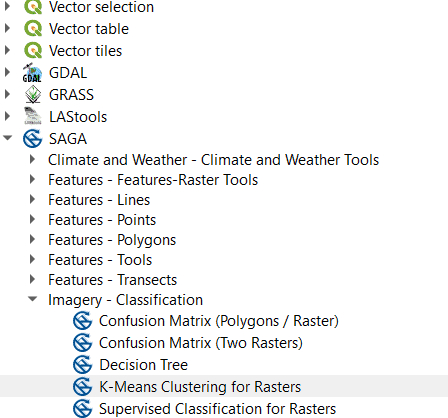
Task: Select the K-Means Clustering for Rasters entry
Action: (200, 387)
